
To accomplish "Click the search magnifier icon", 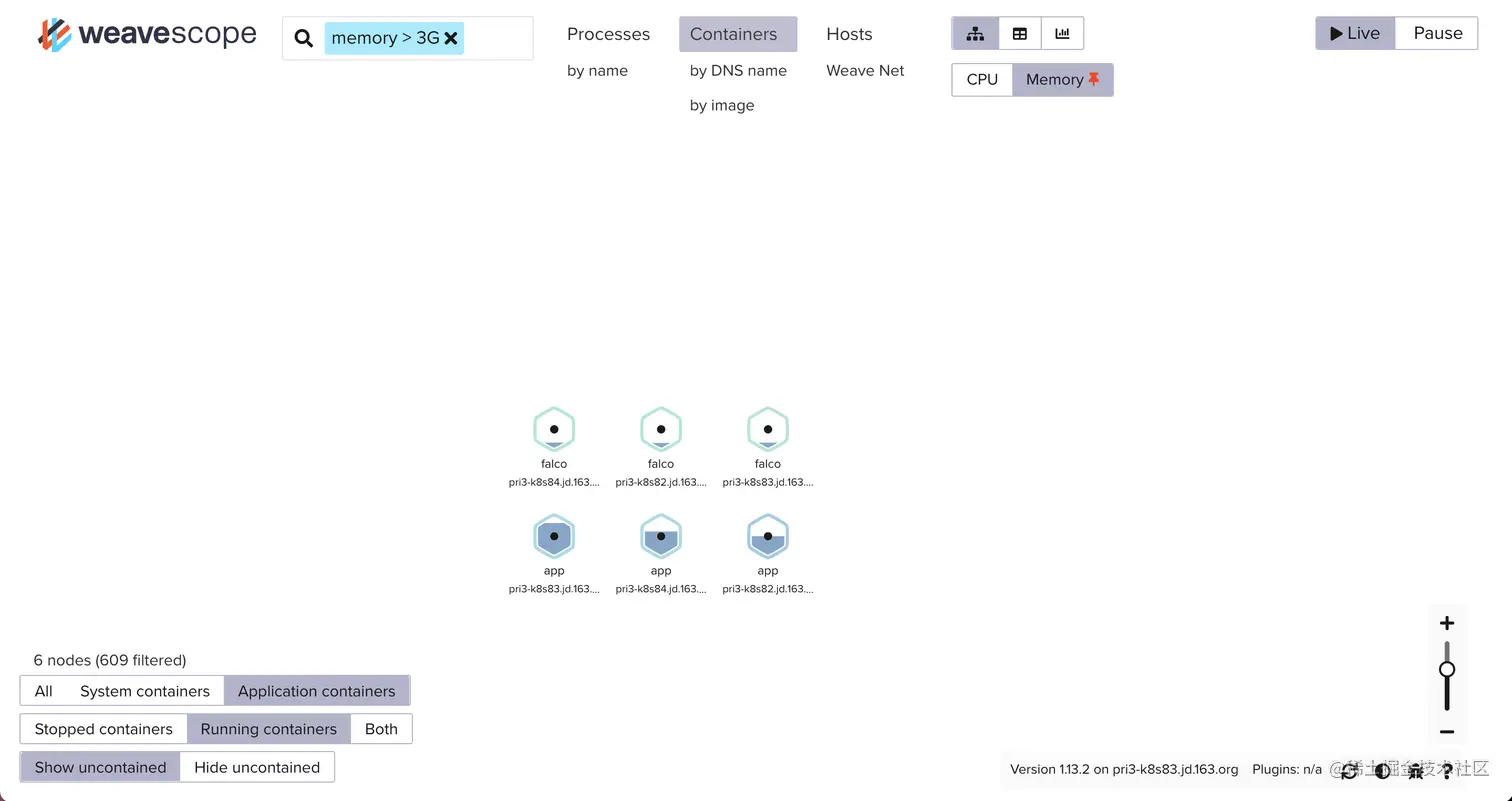I will [x=303, y=39].
